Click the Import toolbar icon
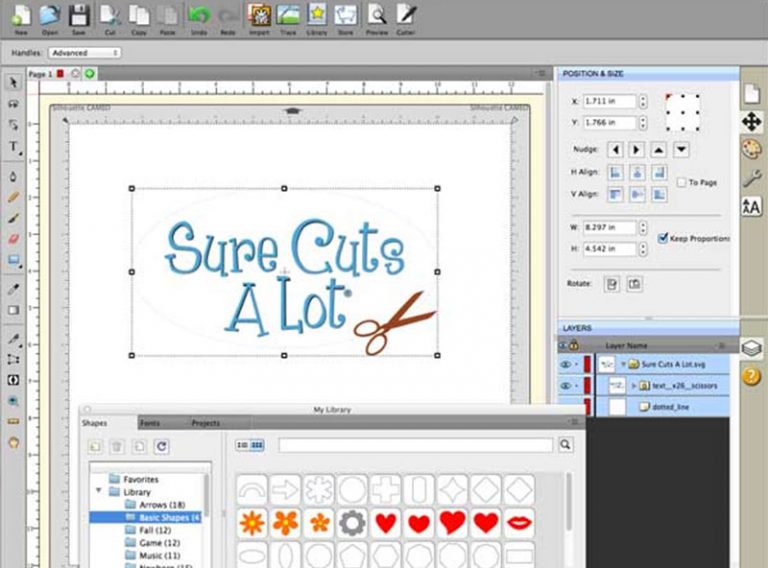 (258, 16)
